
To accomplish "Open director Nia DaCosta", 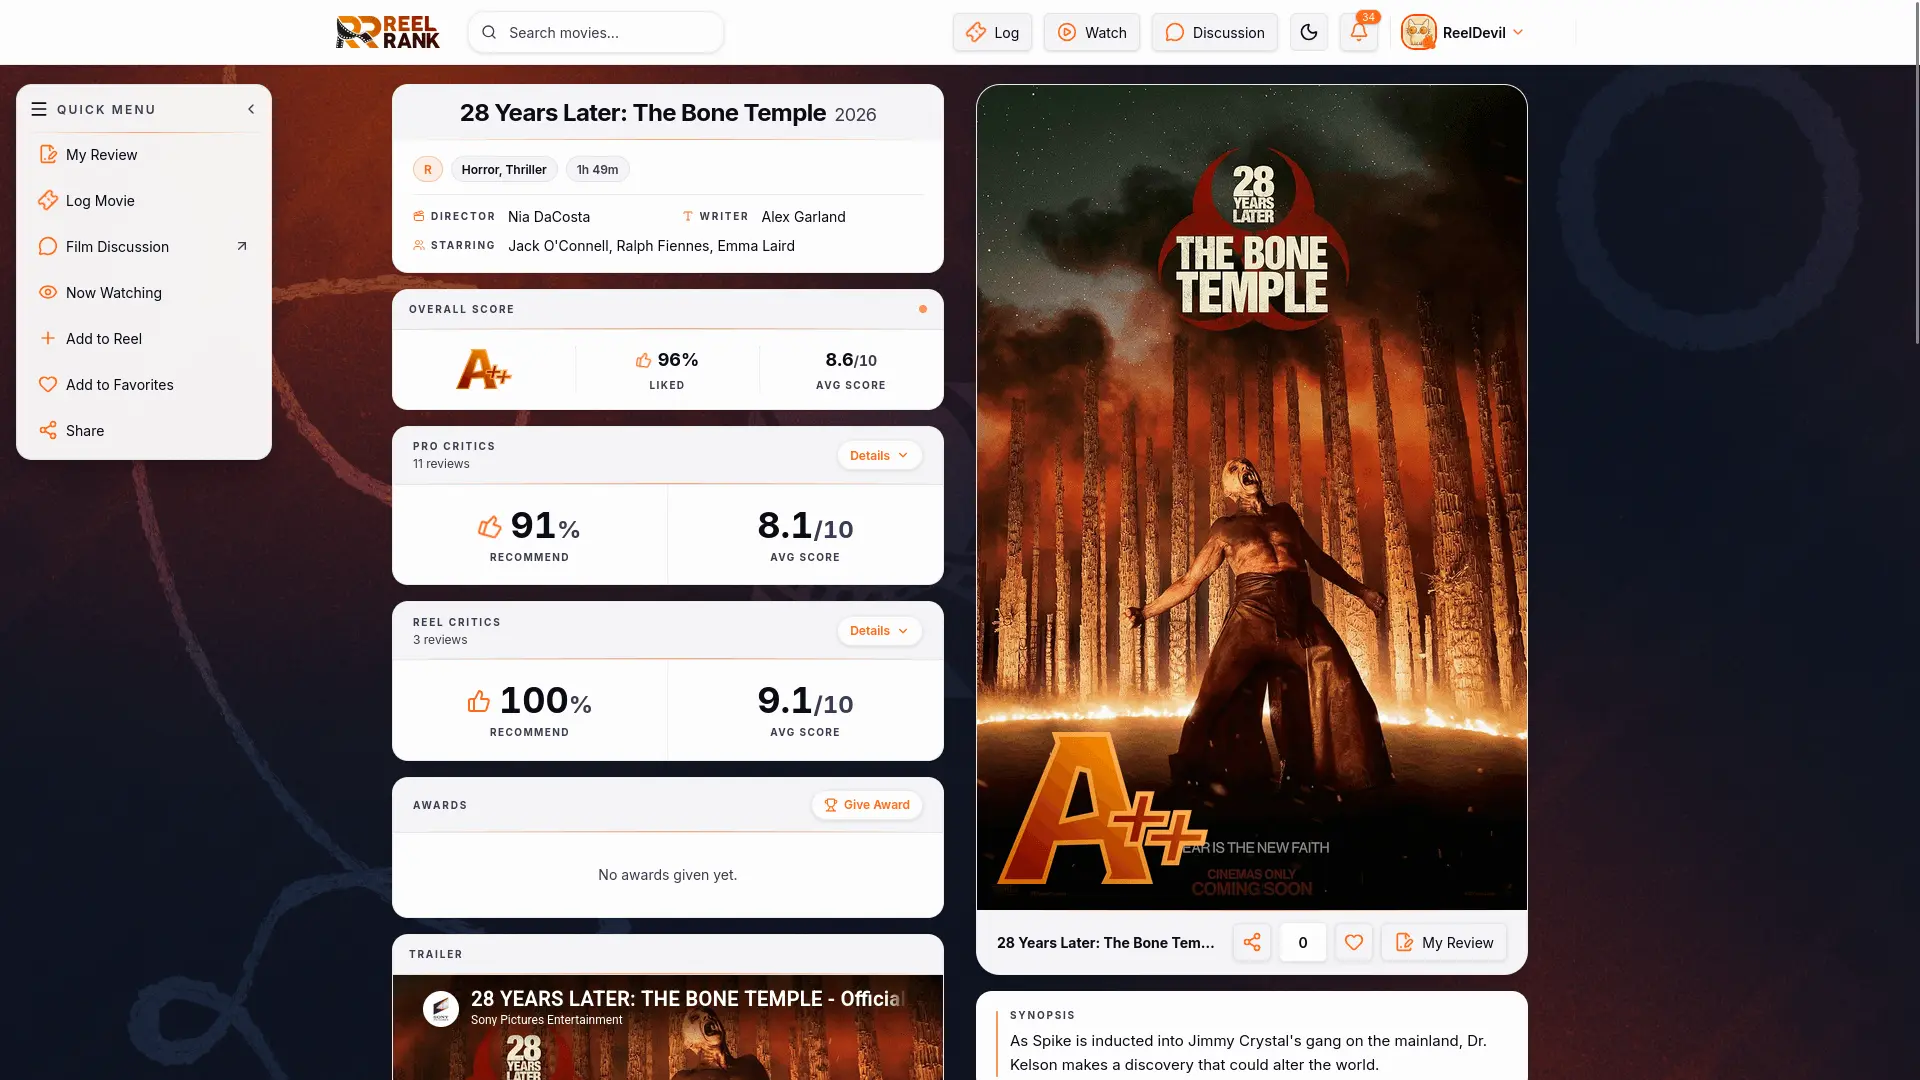I will coord(549,216).
